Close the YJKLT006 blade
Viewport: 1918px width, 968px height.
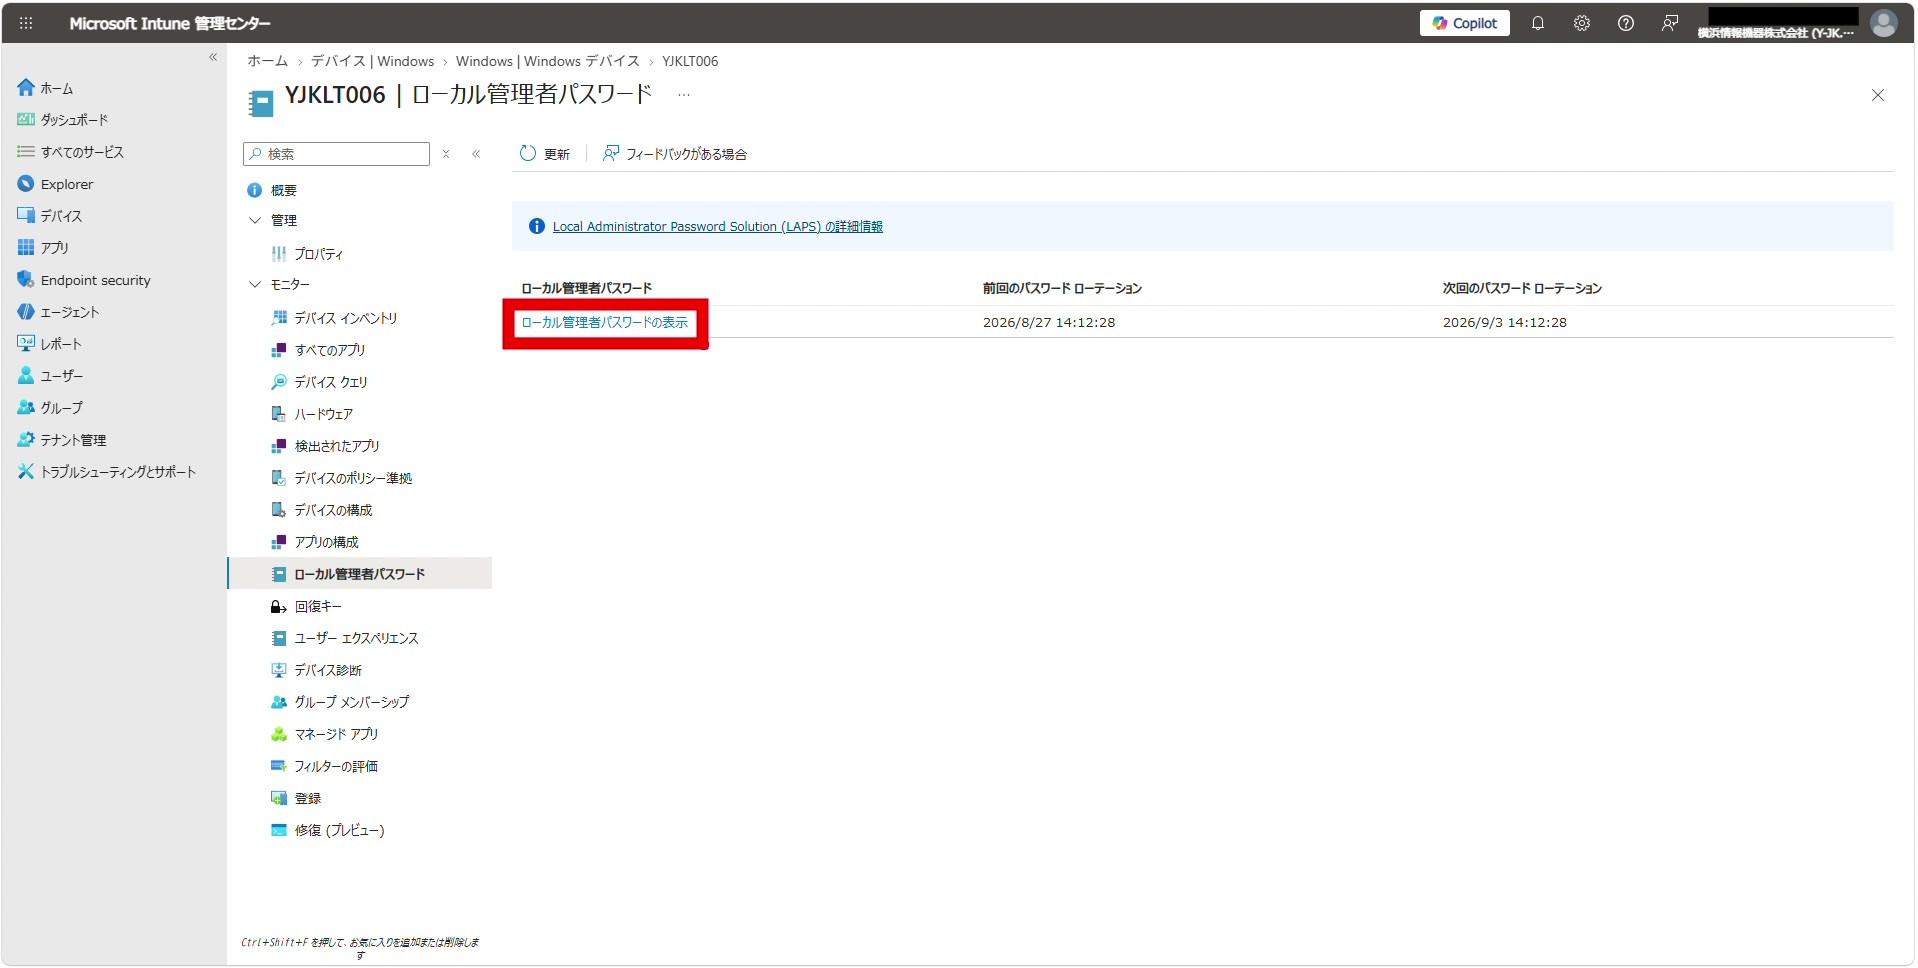tap(1877, 95)
